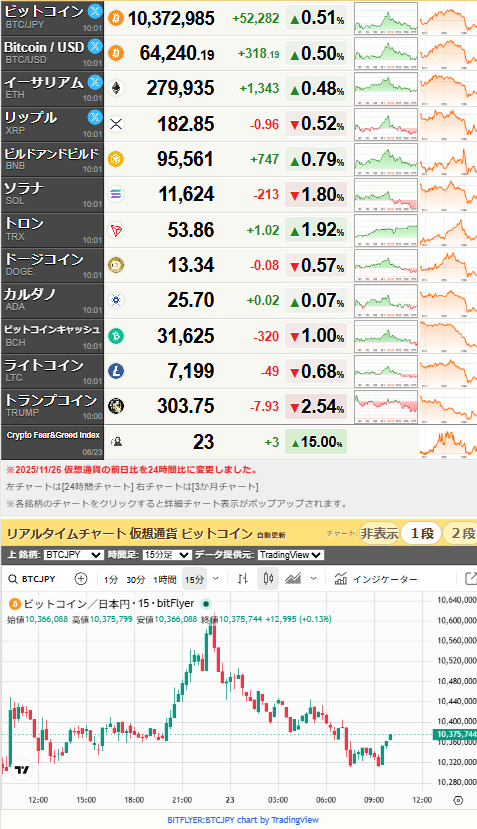Open X share icon beside Bitcoin / USD
This screenshot has height=829, width=477.
point(95,47)
